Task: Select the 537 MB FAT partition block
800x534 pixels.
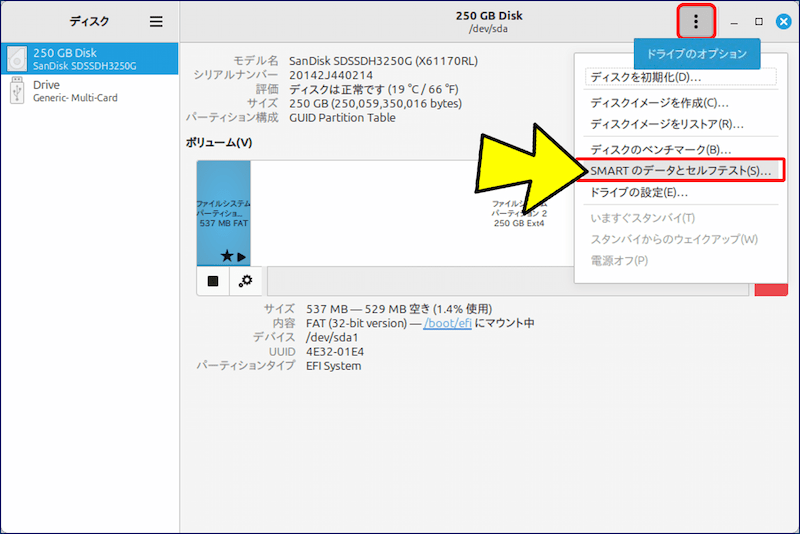Action: (x=223, y=213)
